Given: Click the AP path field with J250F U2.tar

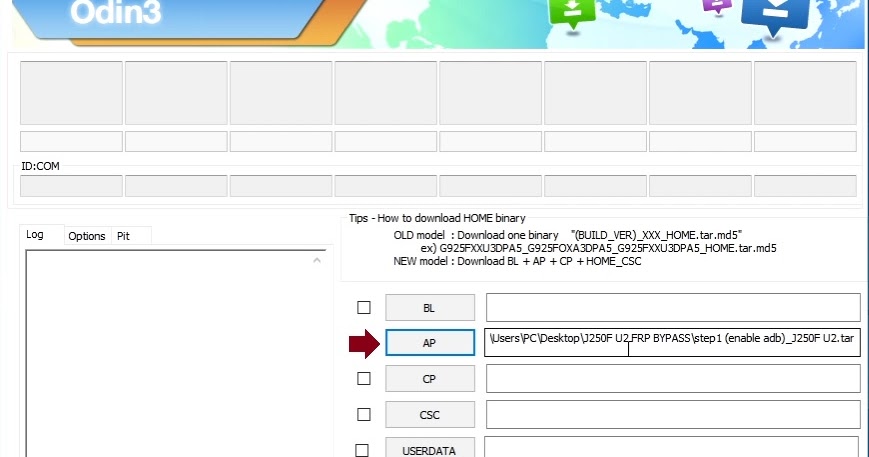Looking at the screenshot, I should [x=672, y=342].
